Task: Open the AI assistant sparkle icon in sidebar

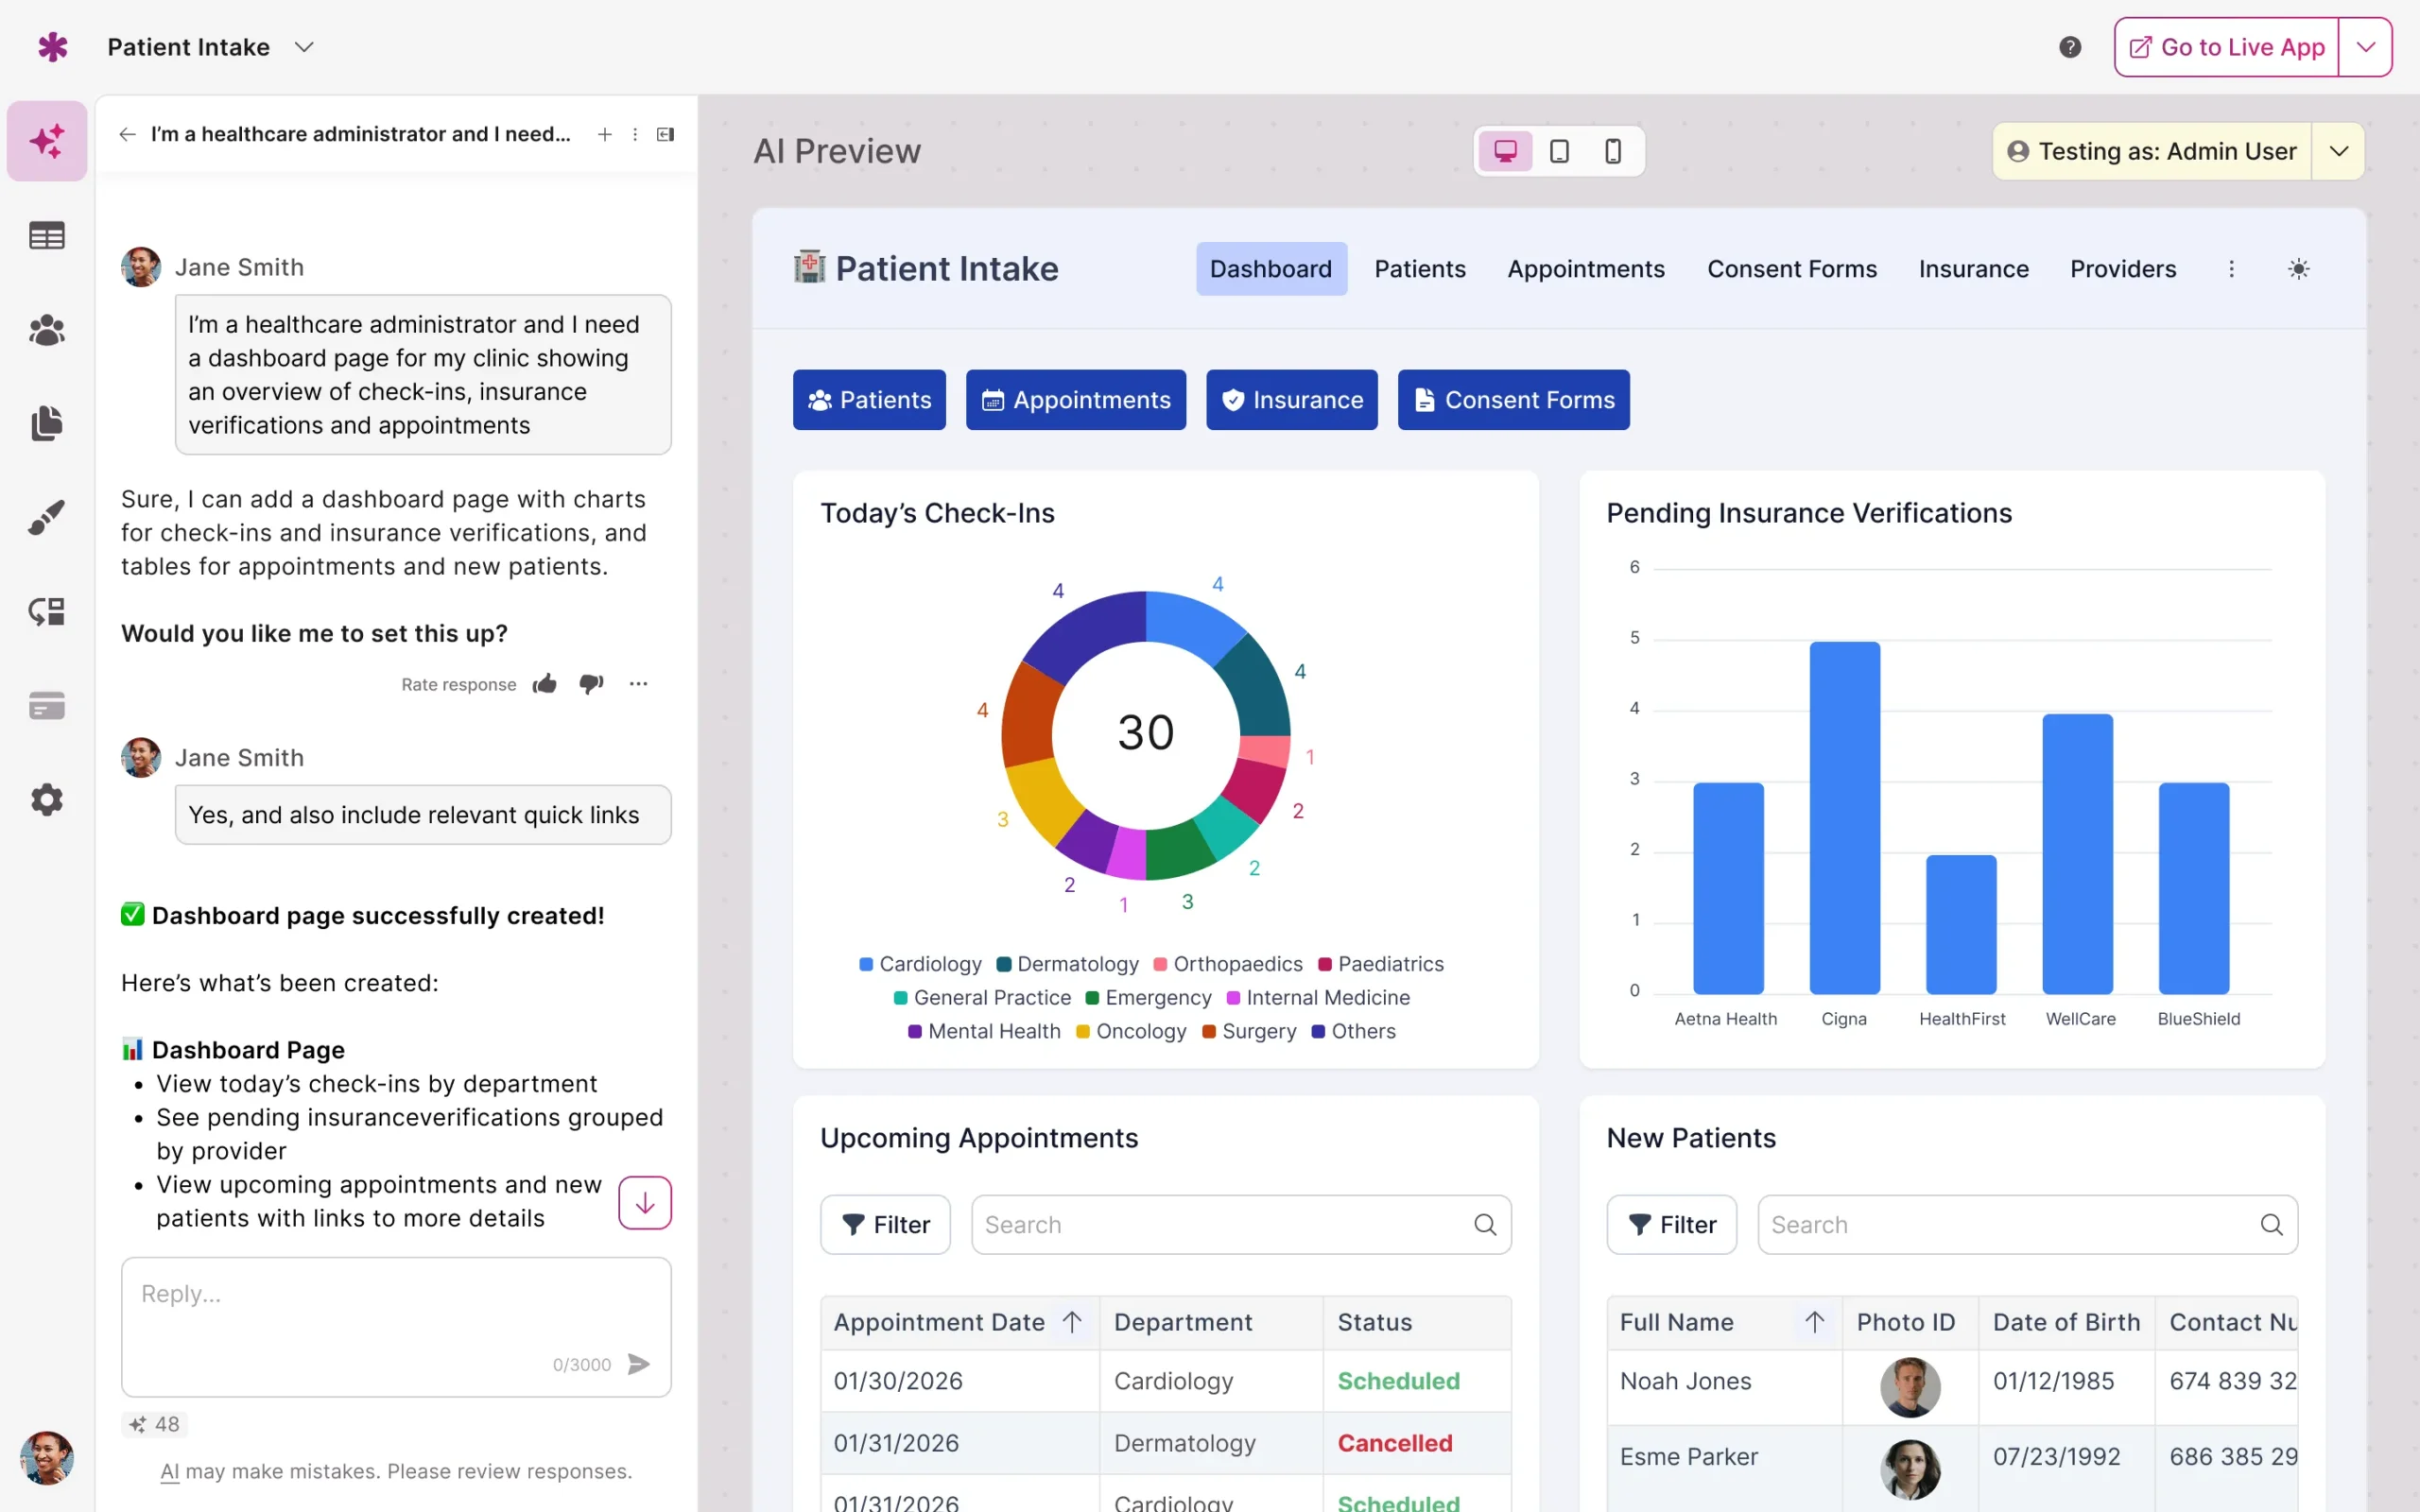Action: pyautogui.click(x=47, y=141)
